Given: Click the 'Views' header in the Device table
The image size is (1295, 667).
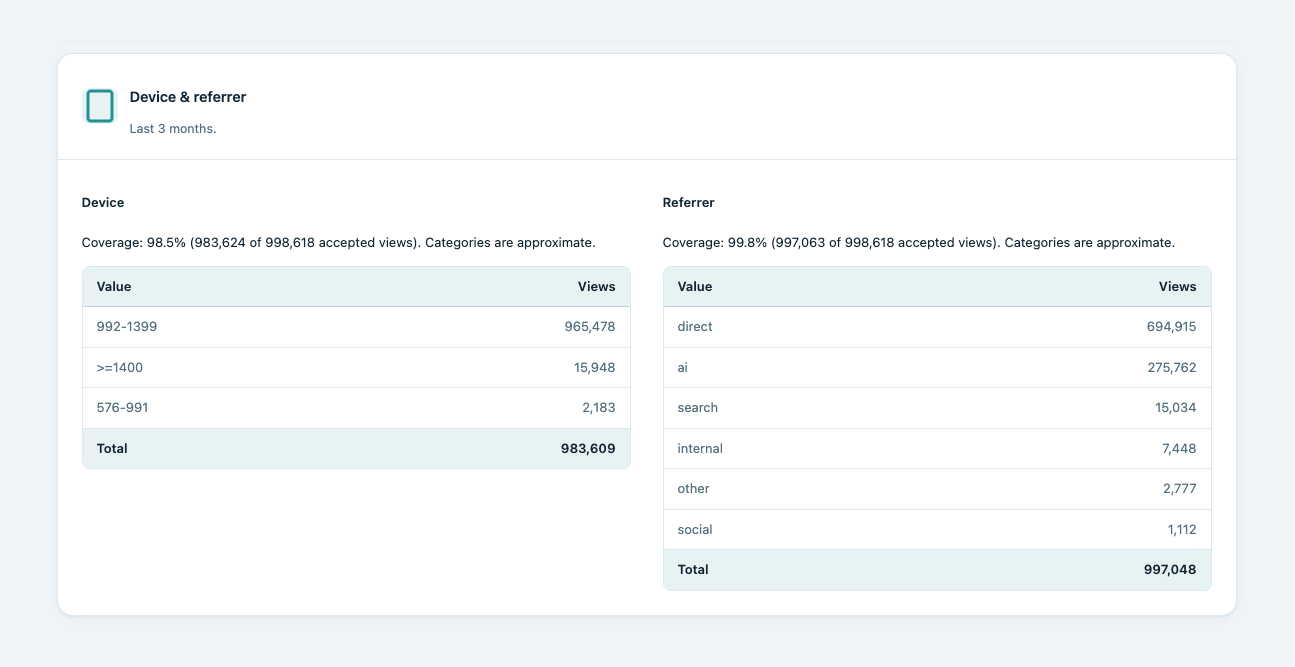Looking at the screenshot, I should point(597,286).
